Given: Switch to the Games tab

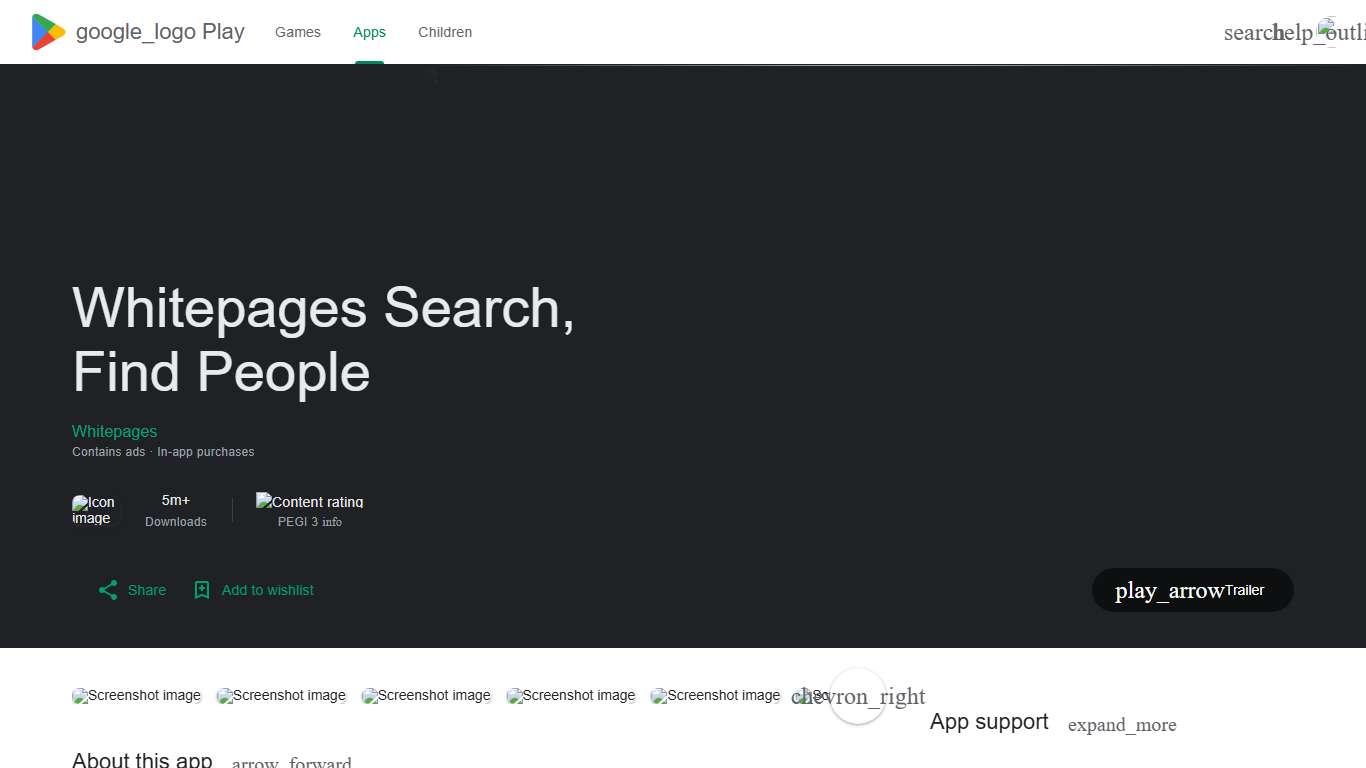Looking at the screenshot, I should pos(297,31).
